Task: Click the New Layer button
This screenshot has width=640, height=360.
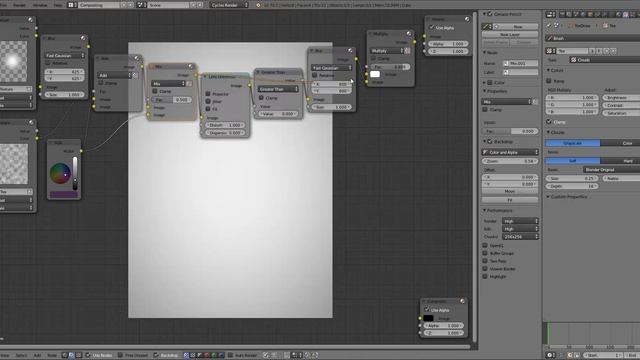Action: 510,35
